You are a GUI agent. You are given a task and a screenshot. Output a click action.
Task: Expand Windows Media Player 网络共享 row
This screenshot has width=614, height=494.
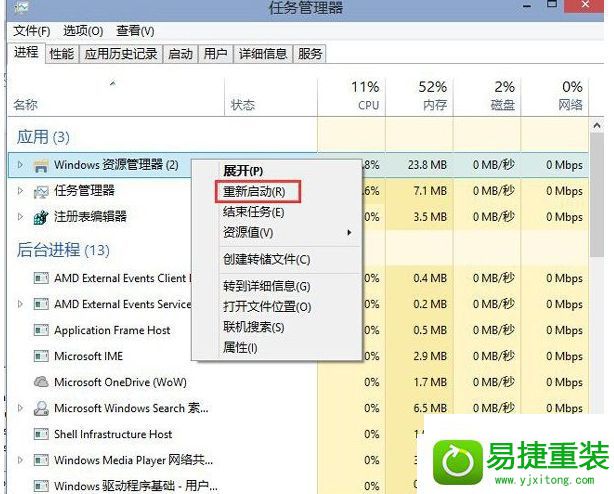tap(20, 460)
